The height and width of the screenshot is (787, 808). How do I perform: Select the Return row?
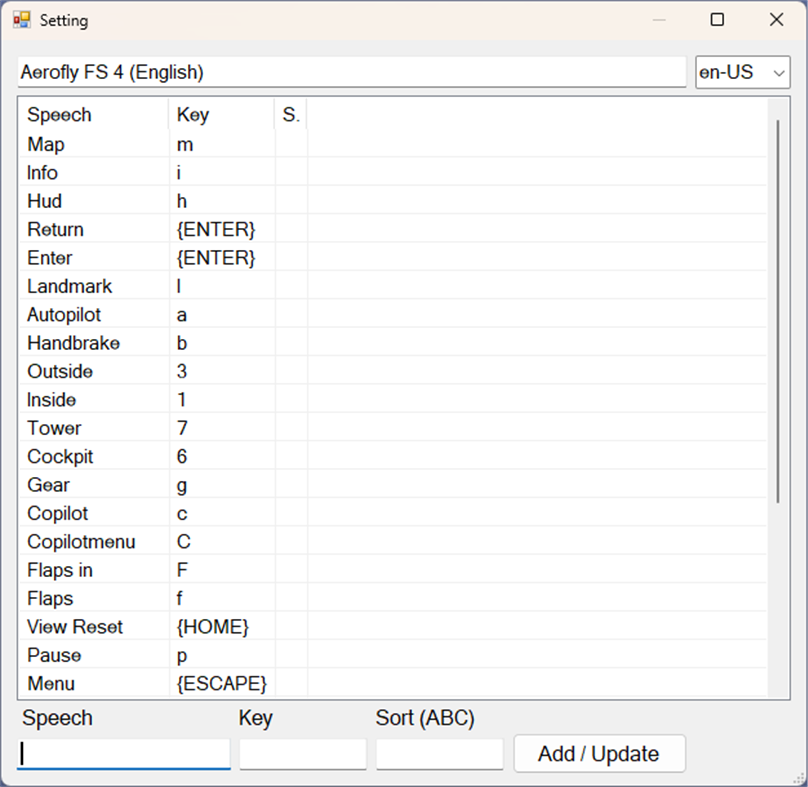(393, 229)
